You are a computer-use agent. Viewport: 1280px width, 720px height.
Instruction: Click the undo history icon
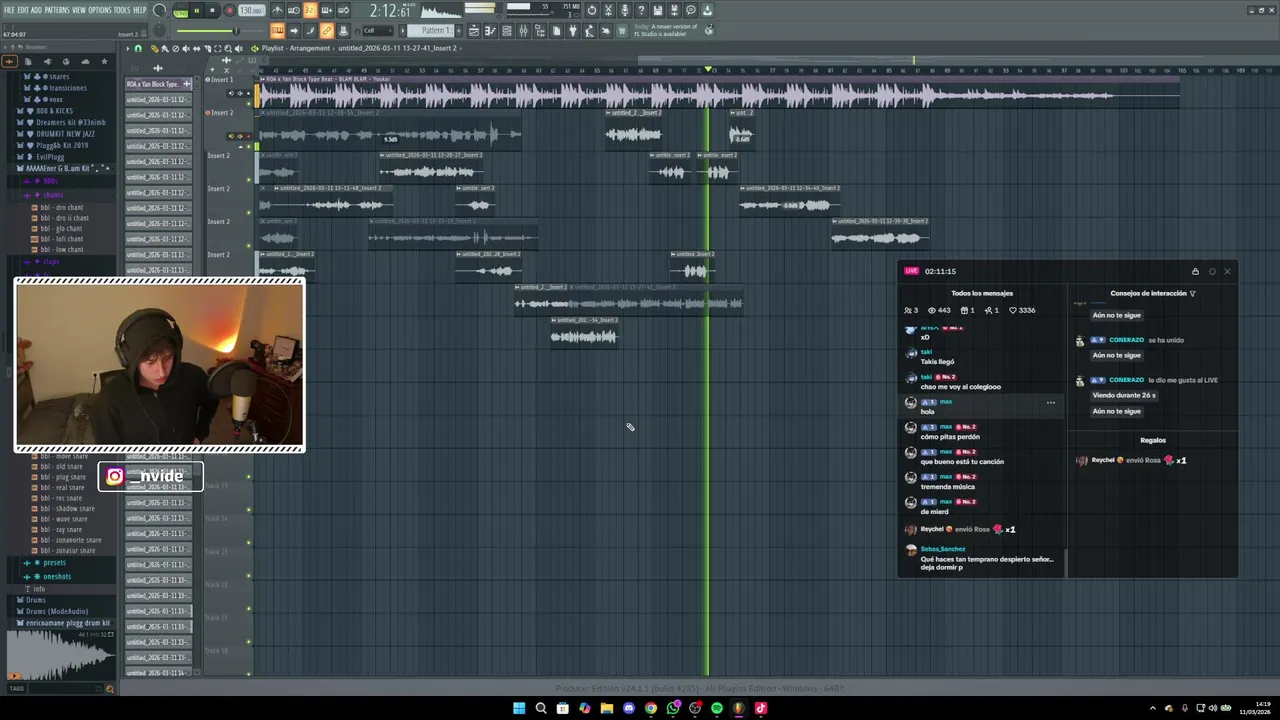592,11
